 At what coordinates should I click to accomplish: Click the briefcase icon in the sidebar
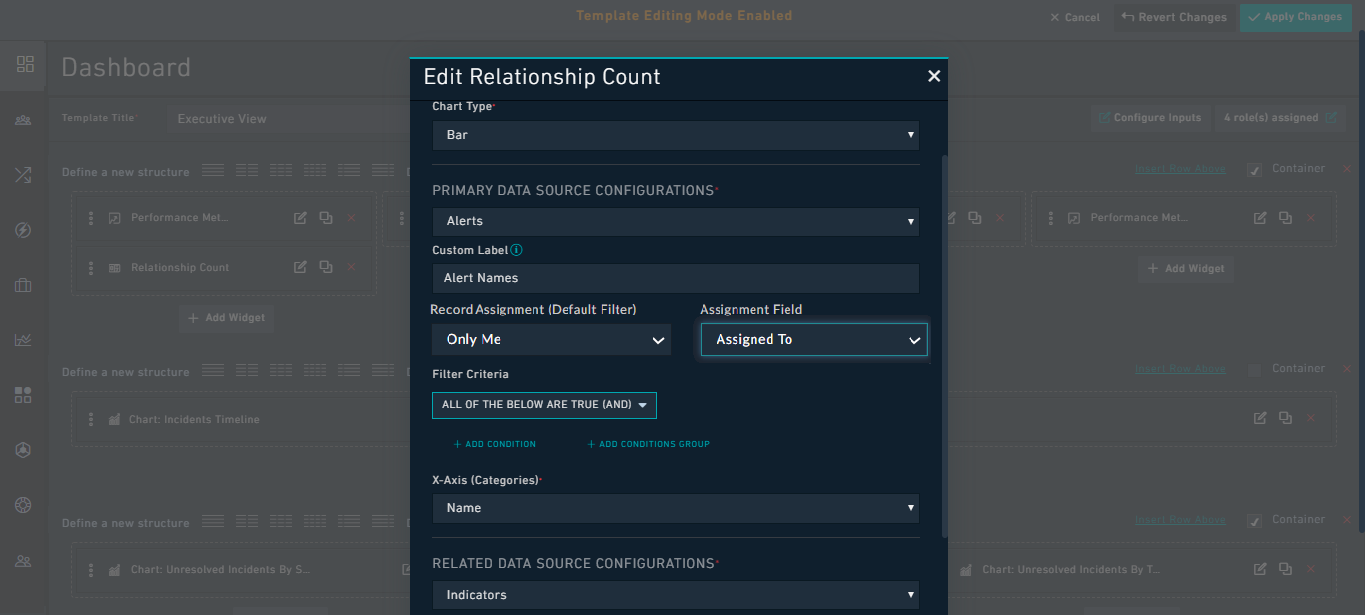point(22,284)
